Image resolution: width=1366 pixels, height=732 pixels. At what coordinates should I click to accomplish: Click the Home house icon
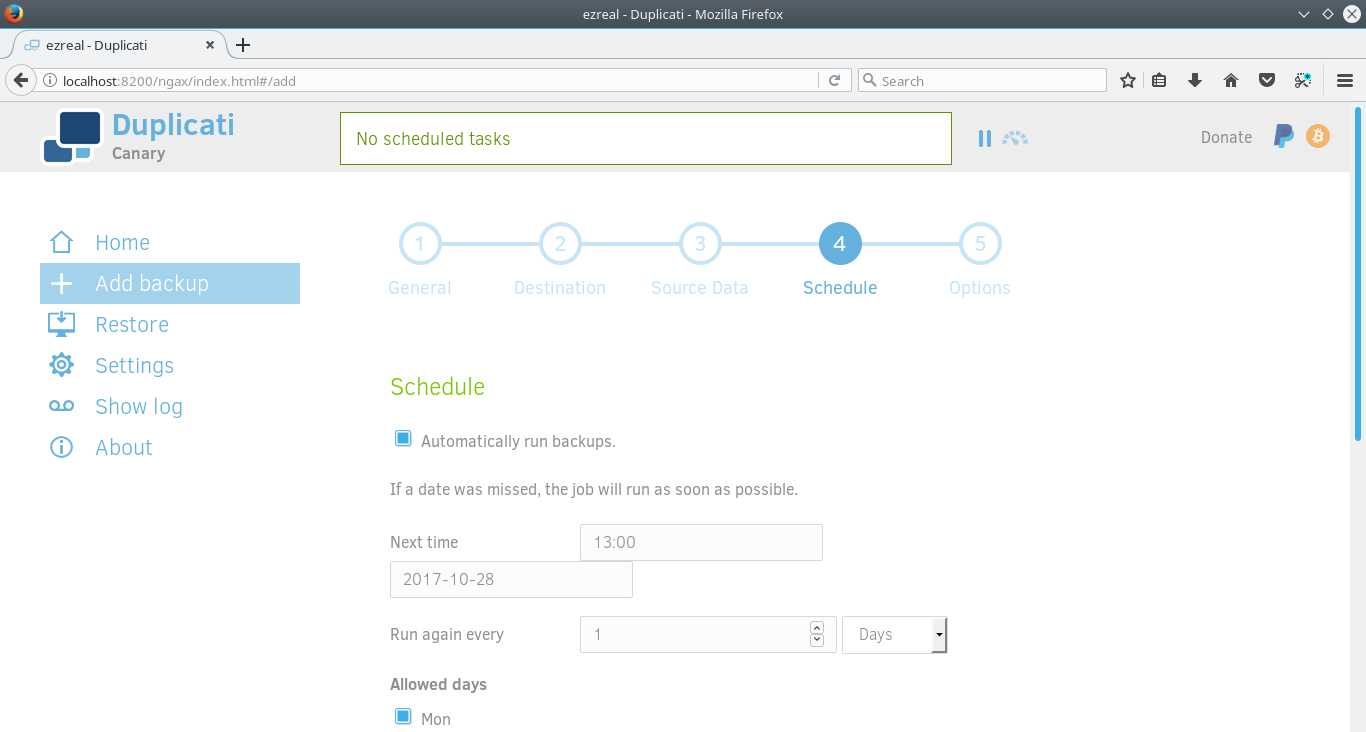[61, 242]
